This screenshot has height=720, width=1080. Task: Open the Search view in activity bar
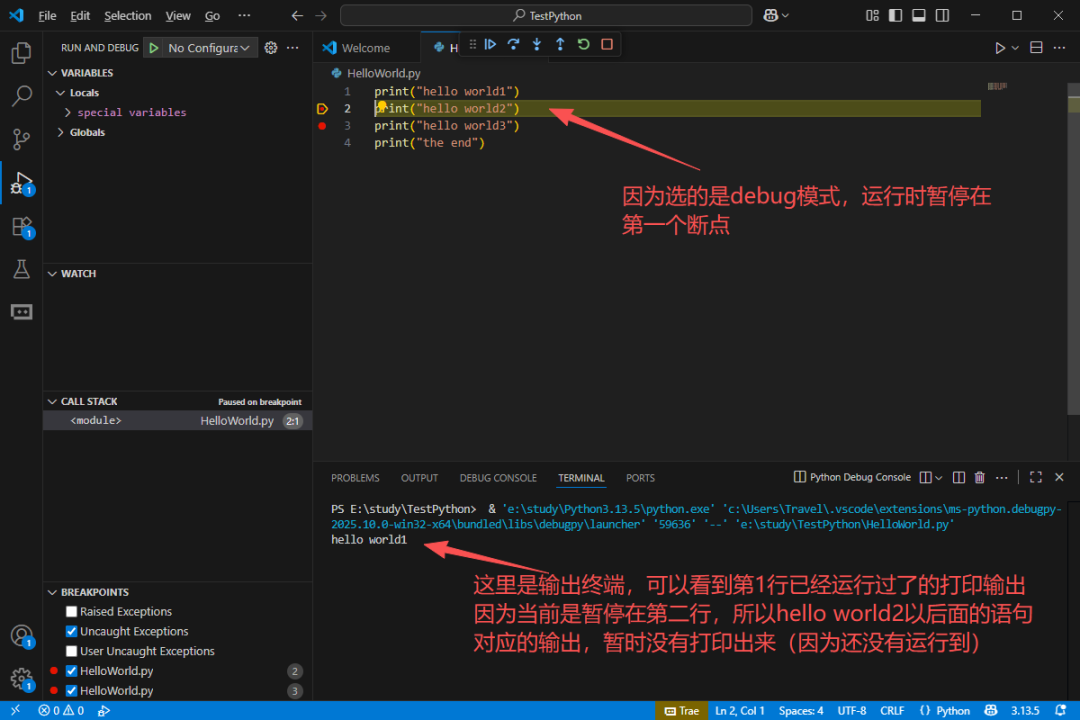(21, 96)
